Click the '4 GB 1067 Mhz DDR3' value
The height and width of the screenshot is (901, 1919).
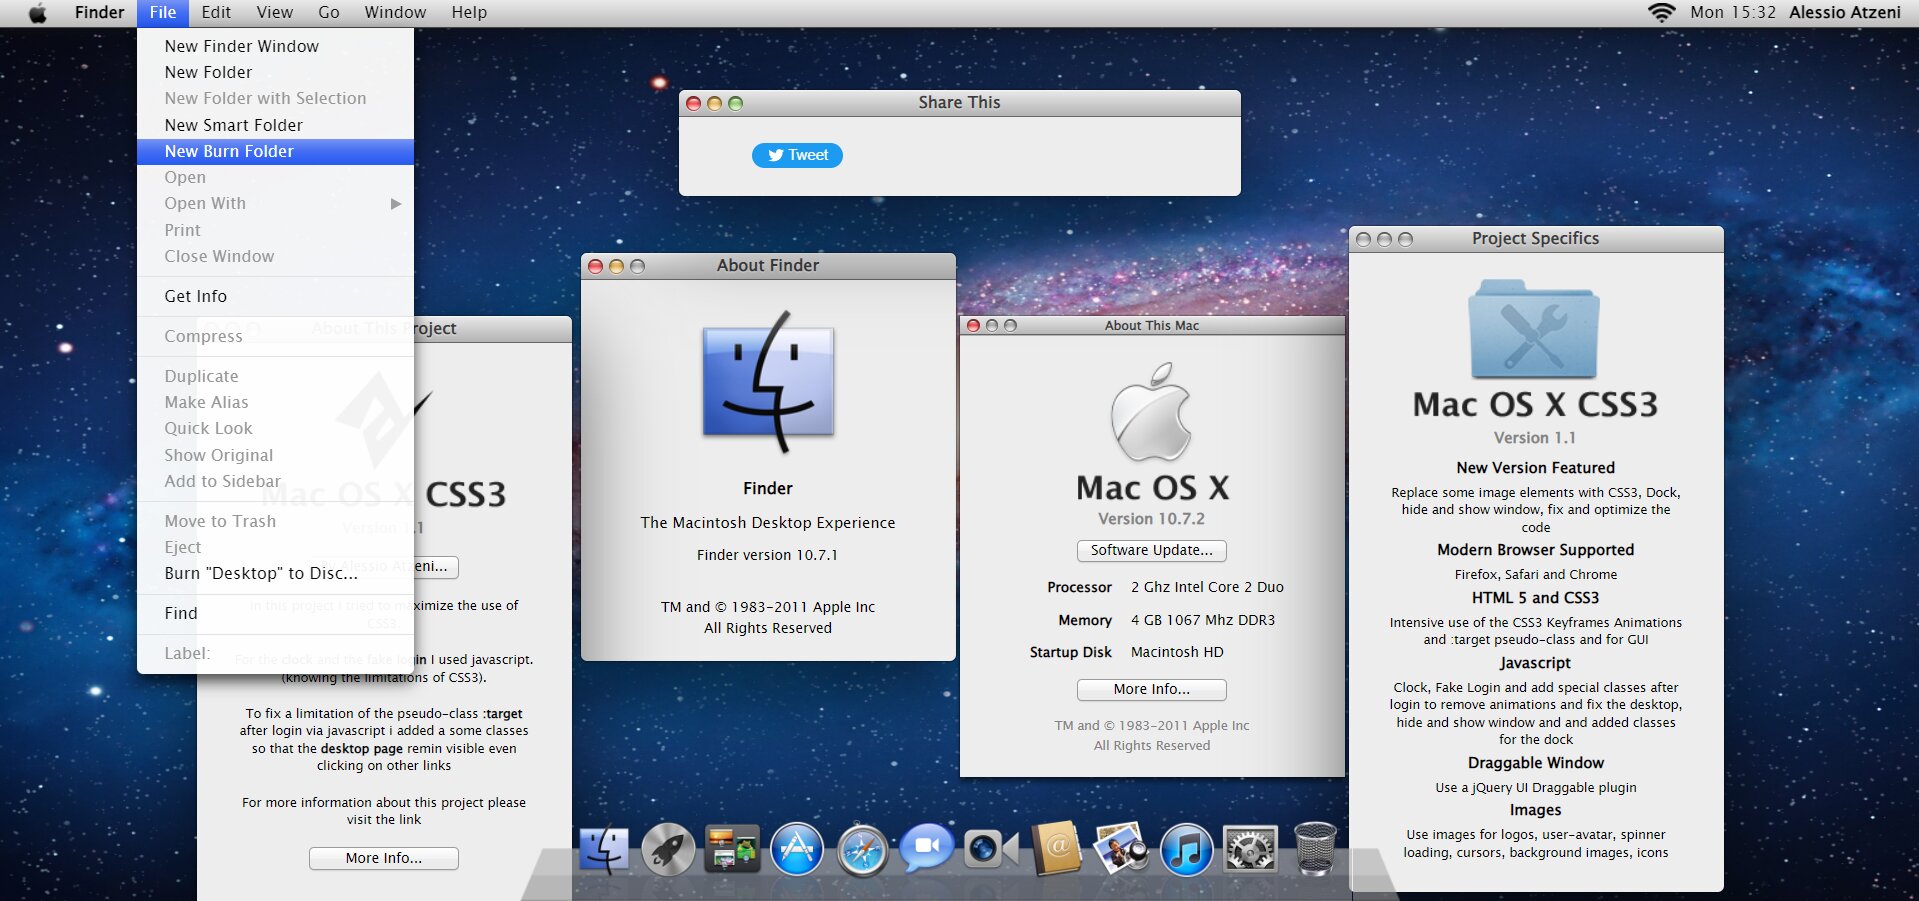tap(1203, 620)
